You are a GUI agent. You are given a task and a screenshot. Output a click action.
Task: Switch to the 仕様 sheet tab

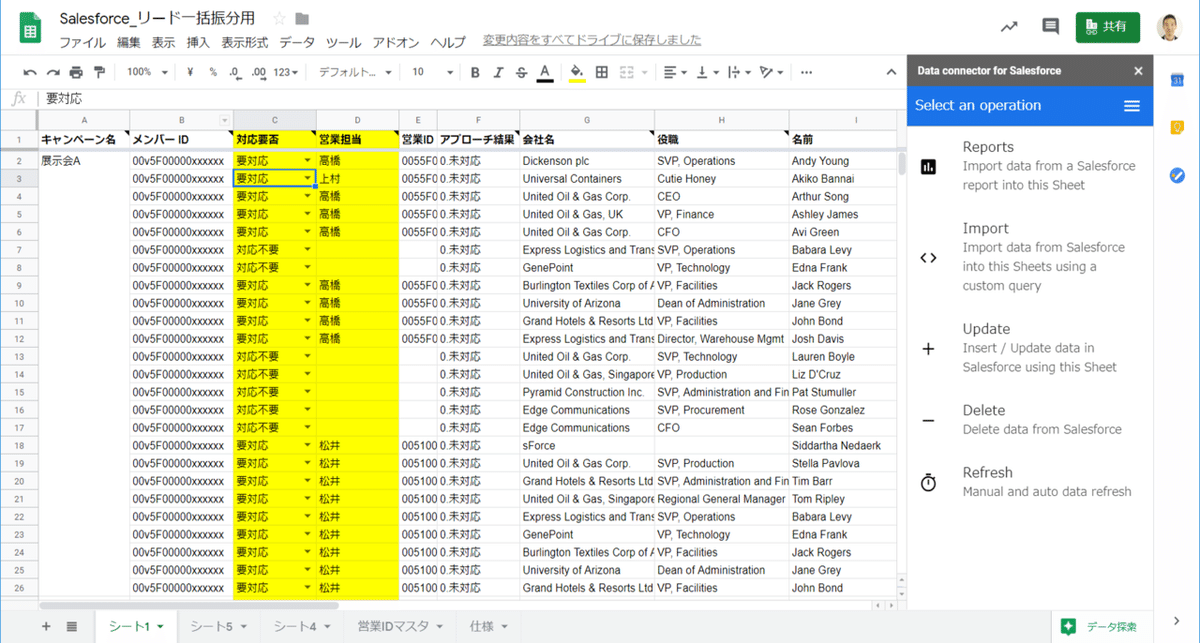click(x=489, y=627)
